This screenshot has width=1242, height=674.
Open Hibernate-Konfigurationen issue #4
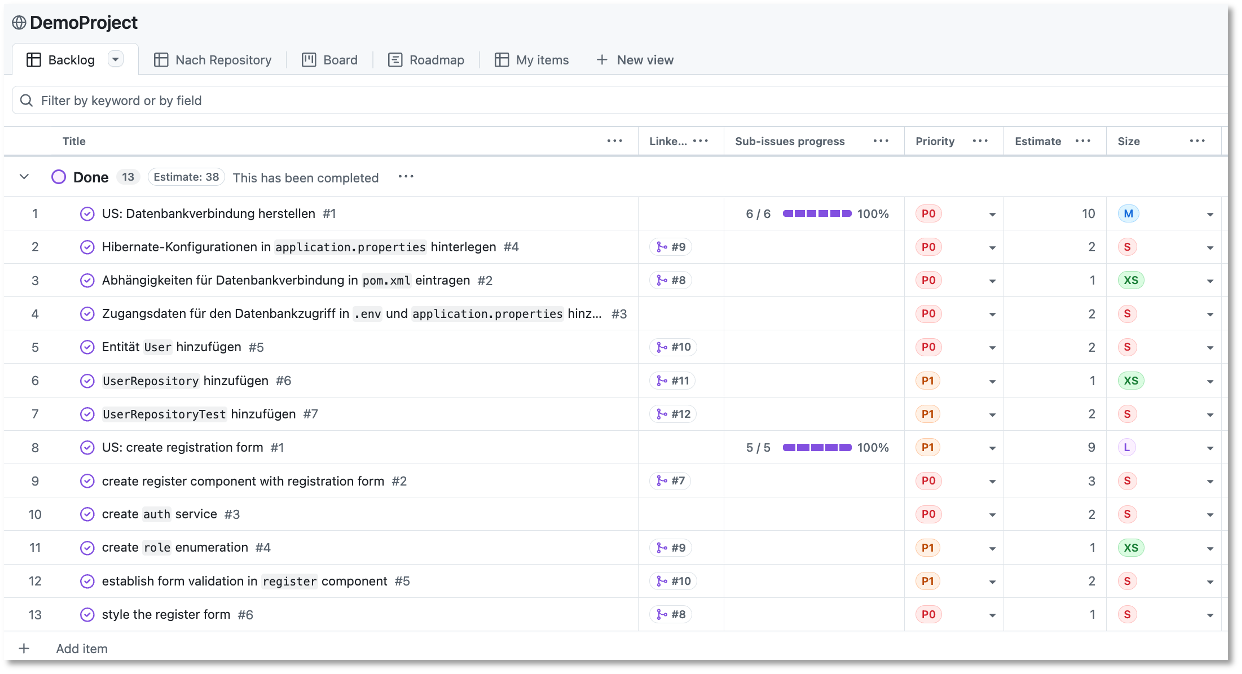pos(299,247)
